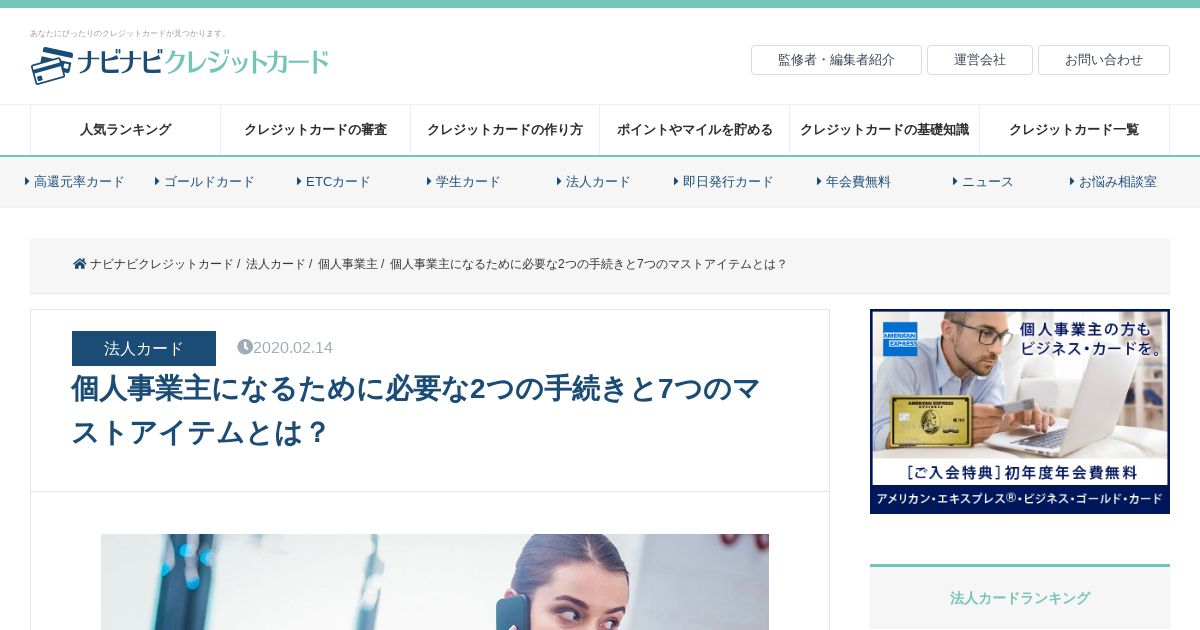Click the home icon in the breadcrumb

coord(80,264)
